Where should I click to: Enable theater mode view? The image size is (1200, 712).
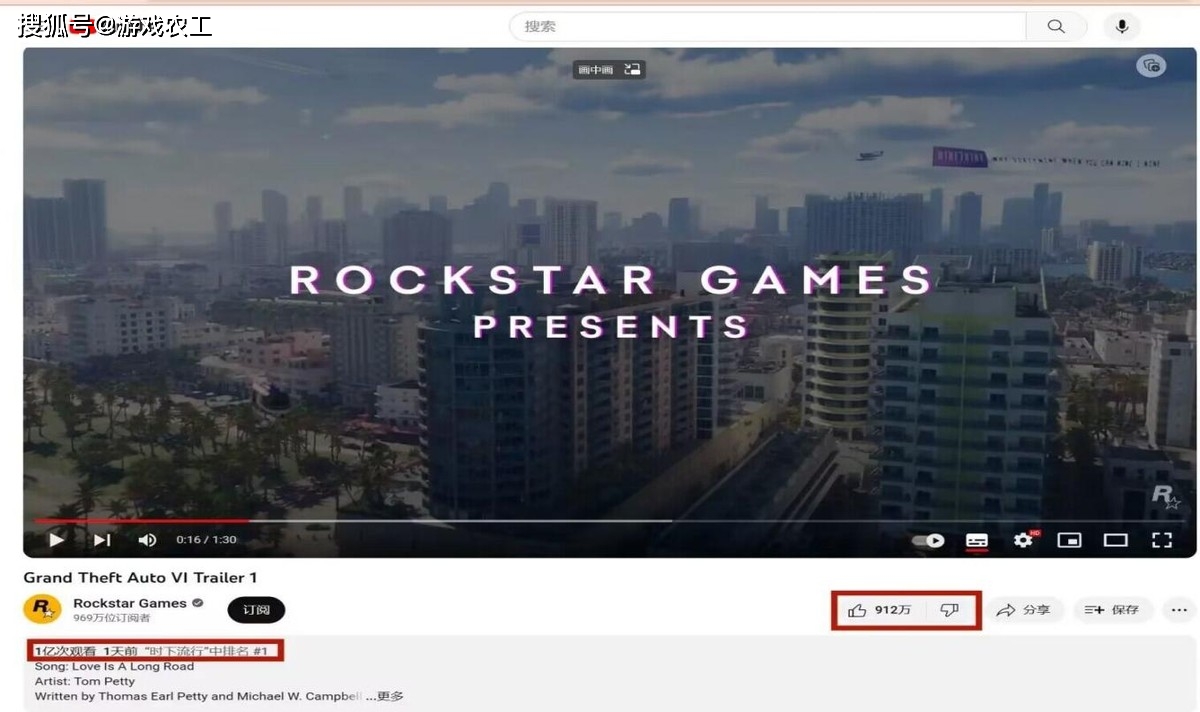point(1115,540)
